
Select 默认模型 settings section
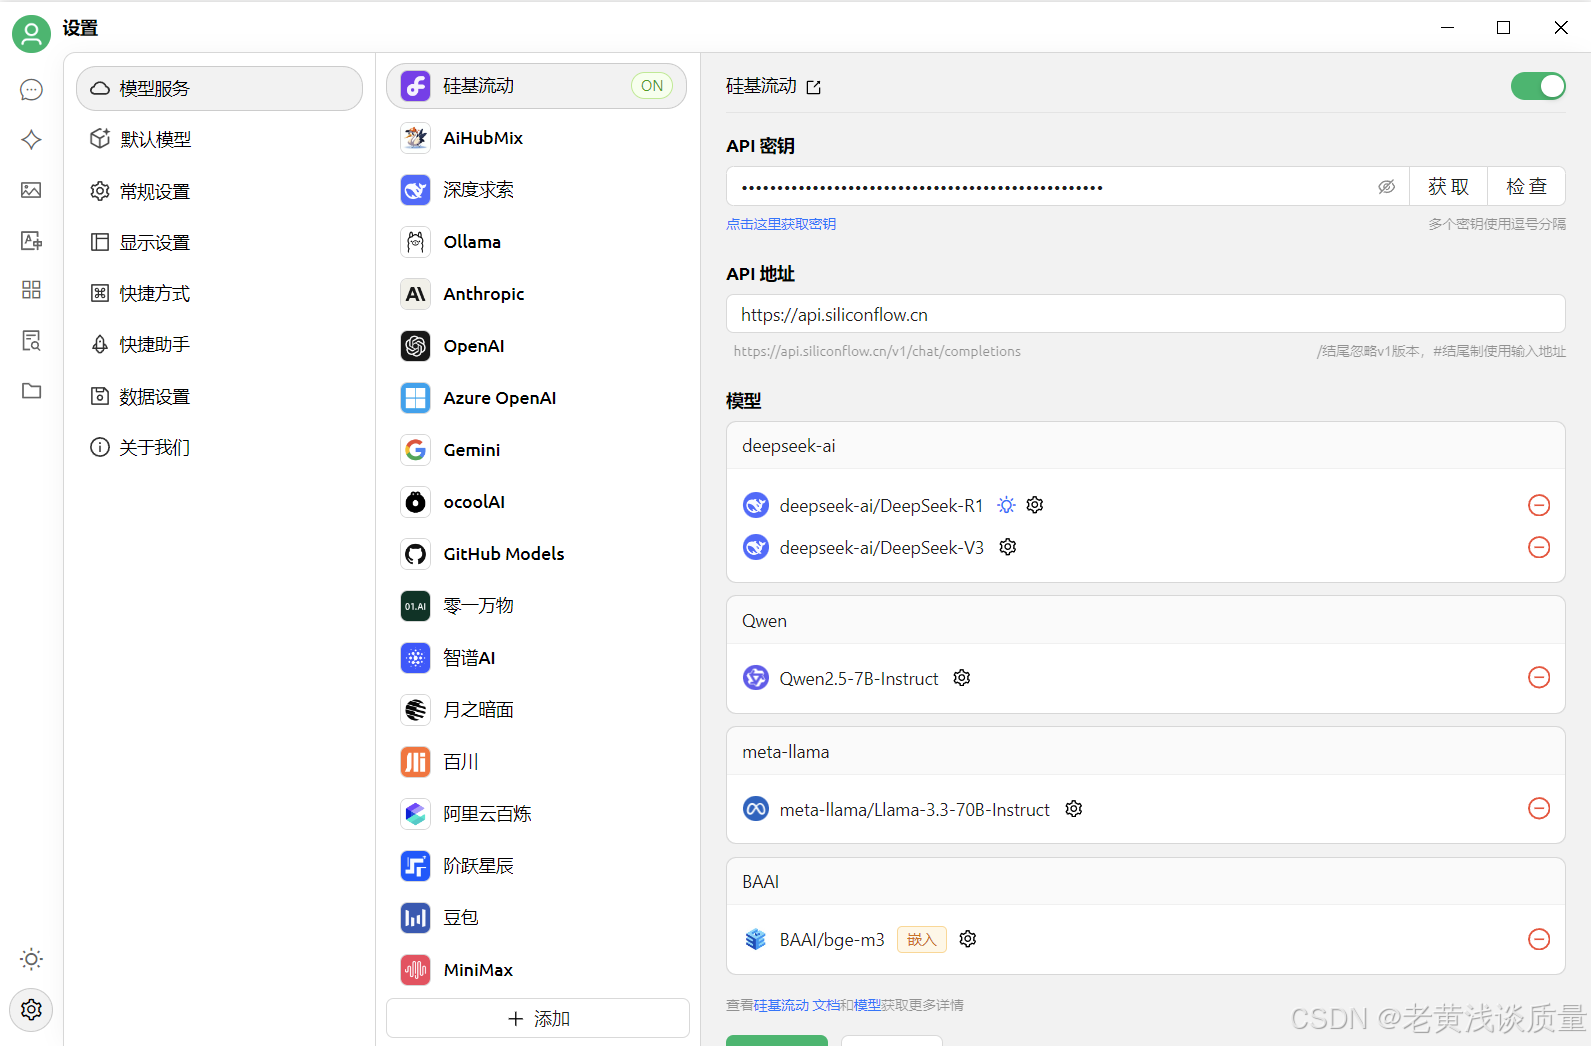(219, 139)
